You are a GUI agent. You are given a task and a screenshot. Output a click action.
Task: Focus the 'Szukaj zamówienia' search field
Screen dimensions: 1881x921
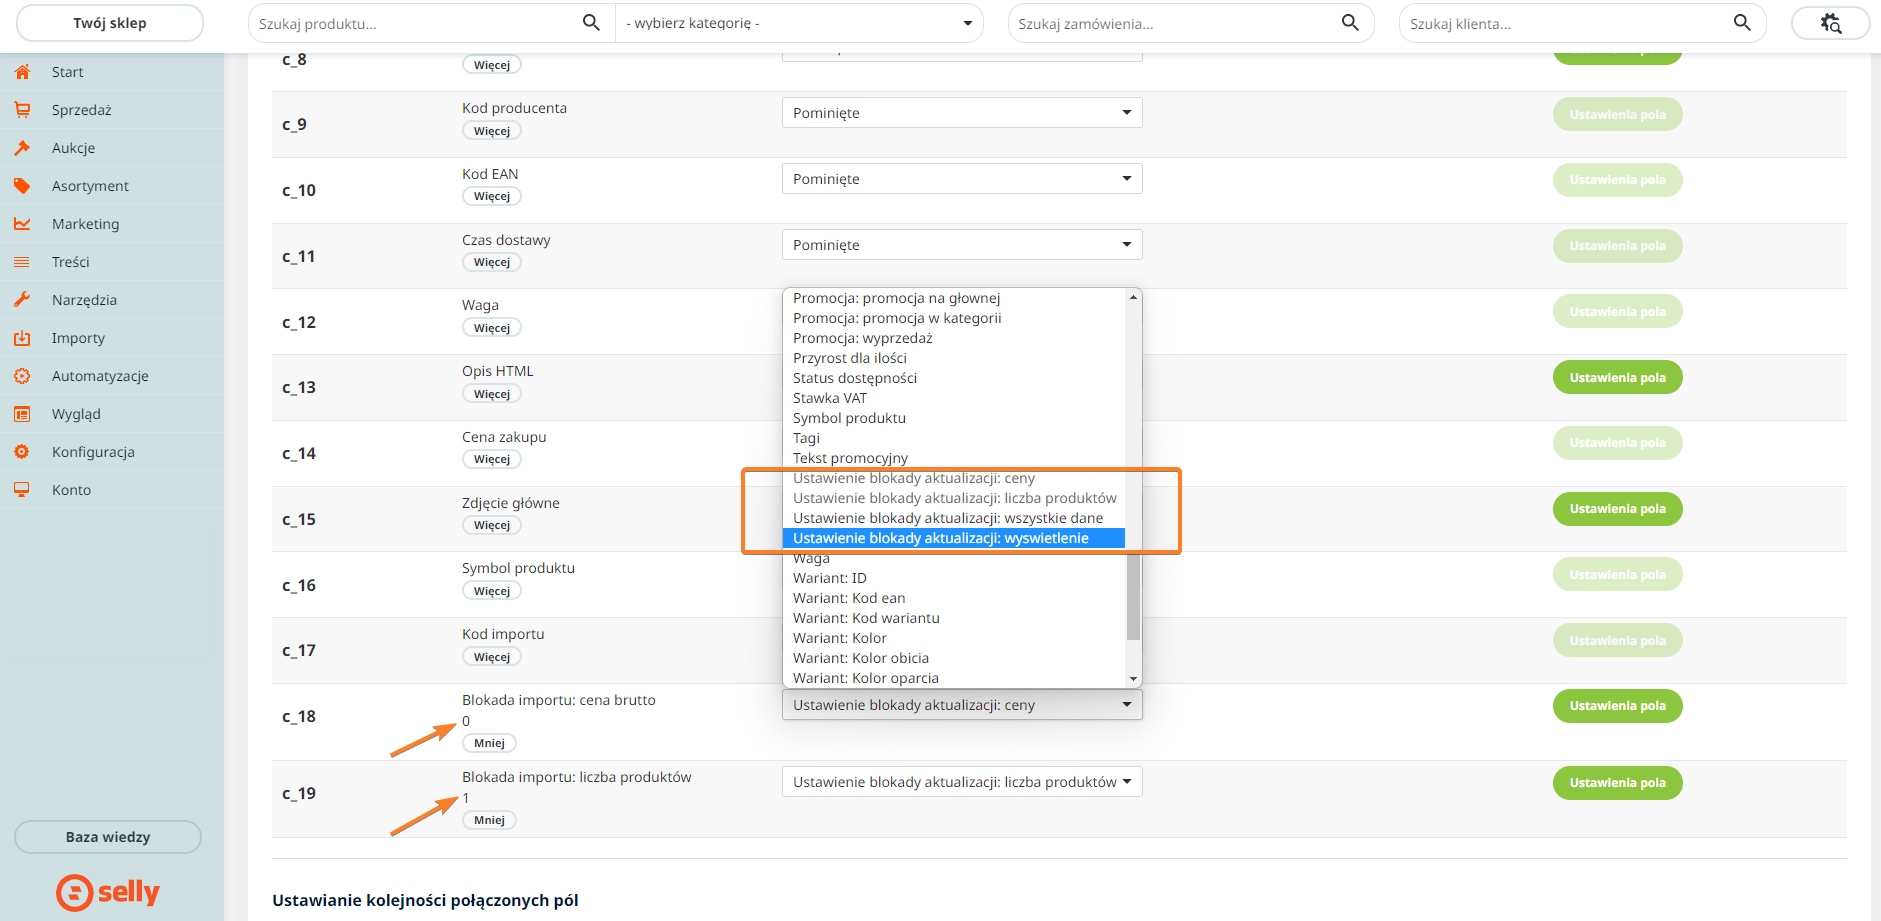pyautogui.click(x=1175, y=23)
